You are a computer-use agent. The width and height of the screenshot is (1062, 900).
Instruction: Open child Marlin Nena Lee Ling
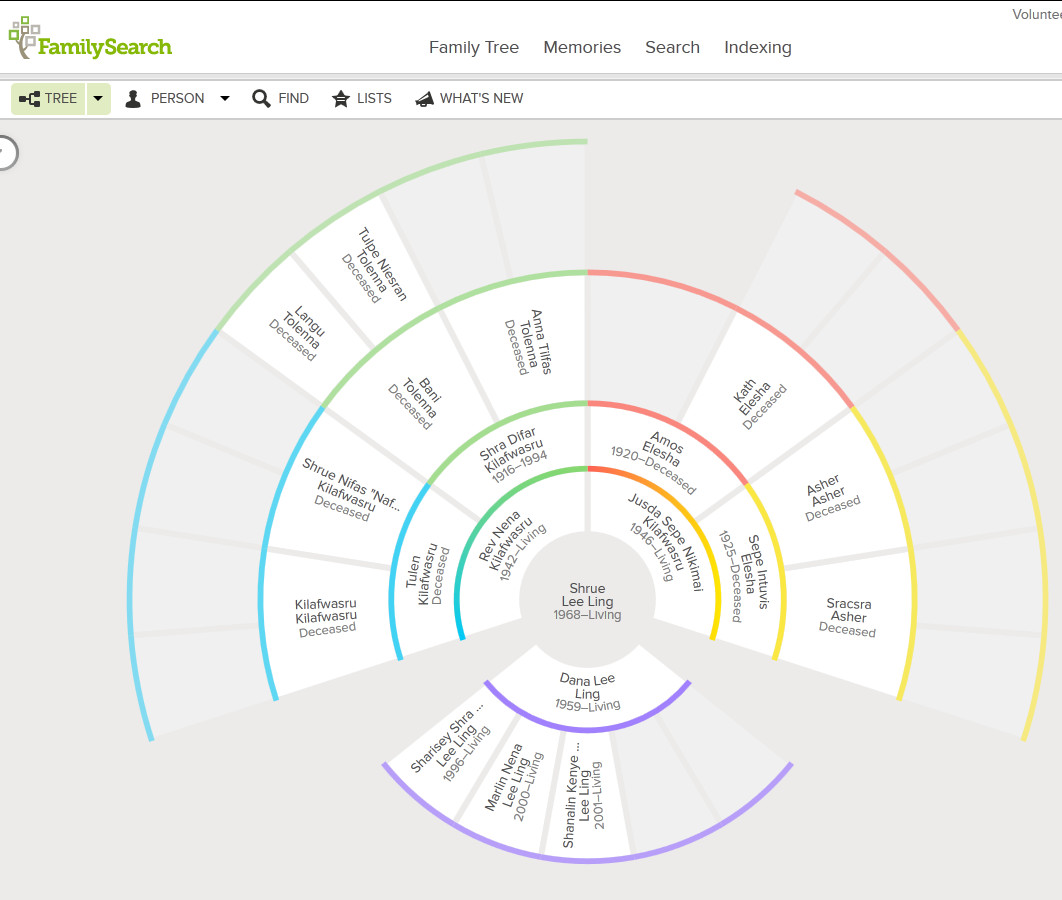pyautogui.click(x=515, y=781)
